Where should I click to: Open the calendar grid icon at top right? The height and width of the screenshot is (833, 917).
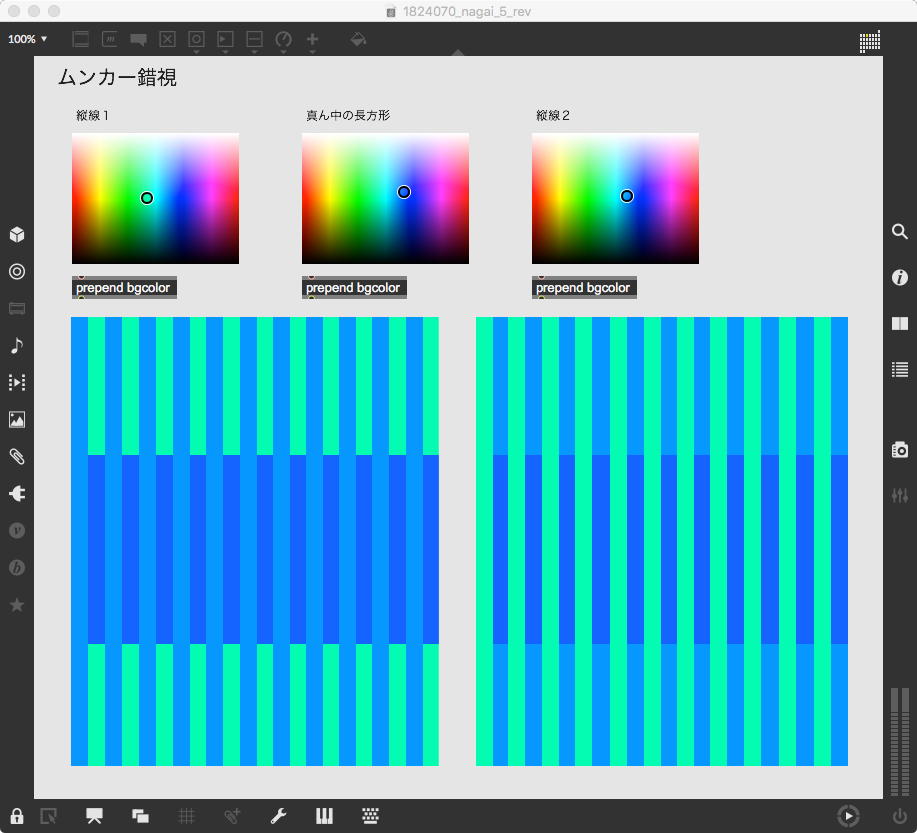pyautogui.click(x=870, y=42)
